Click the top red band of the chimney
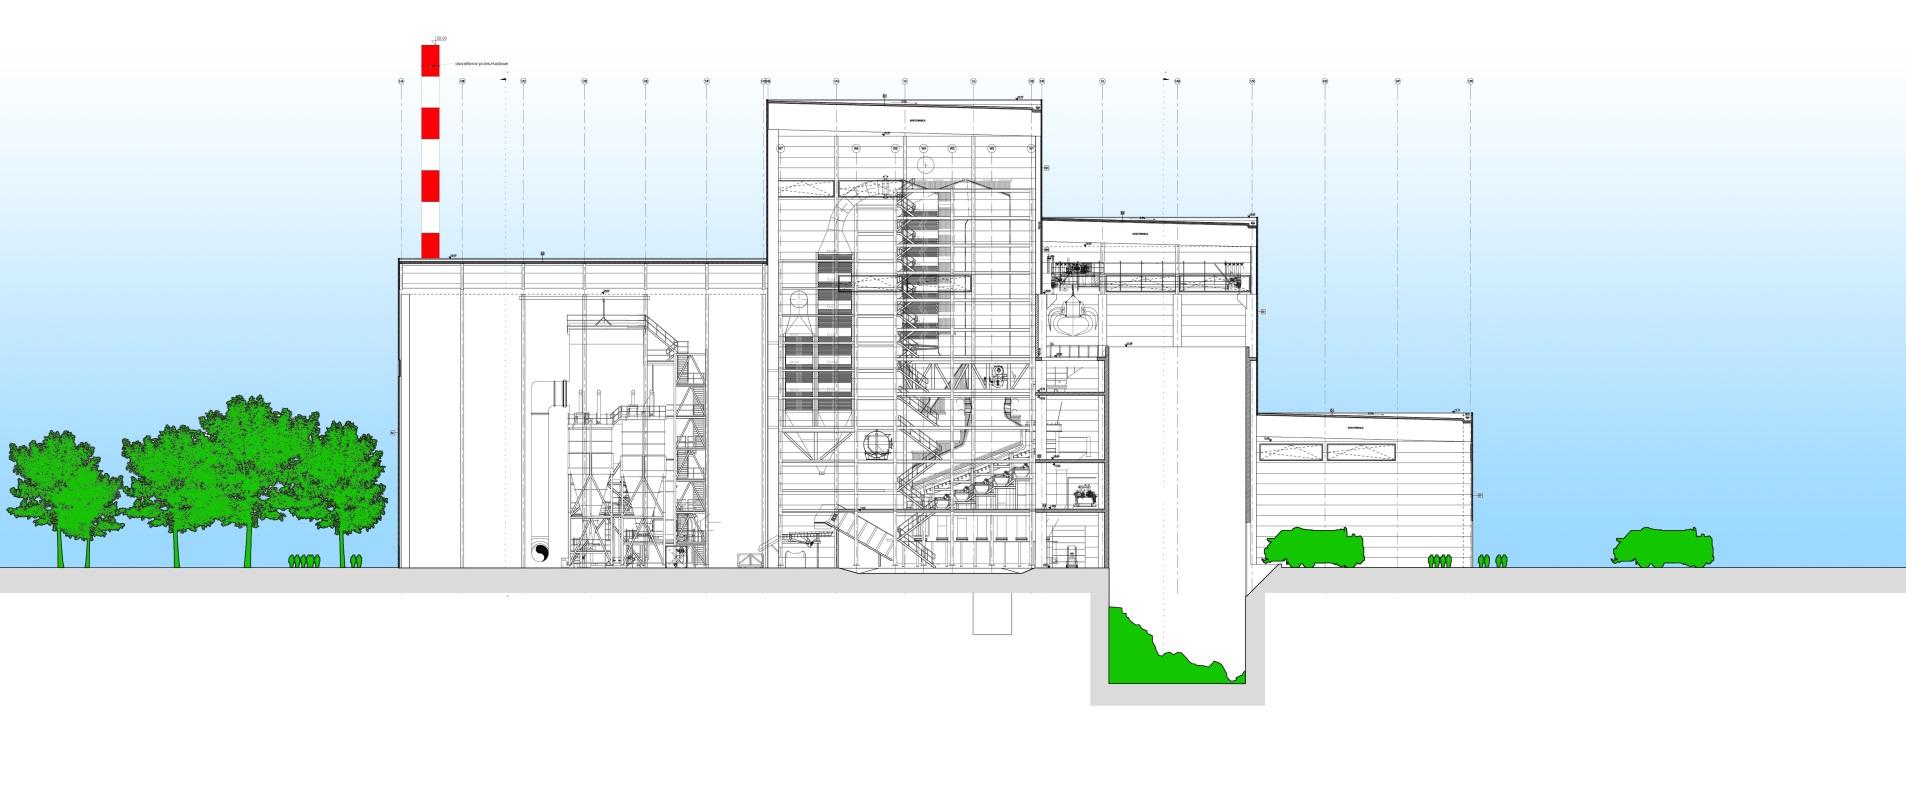The image size is (1906, 795). click(430, 58)
